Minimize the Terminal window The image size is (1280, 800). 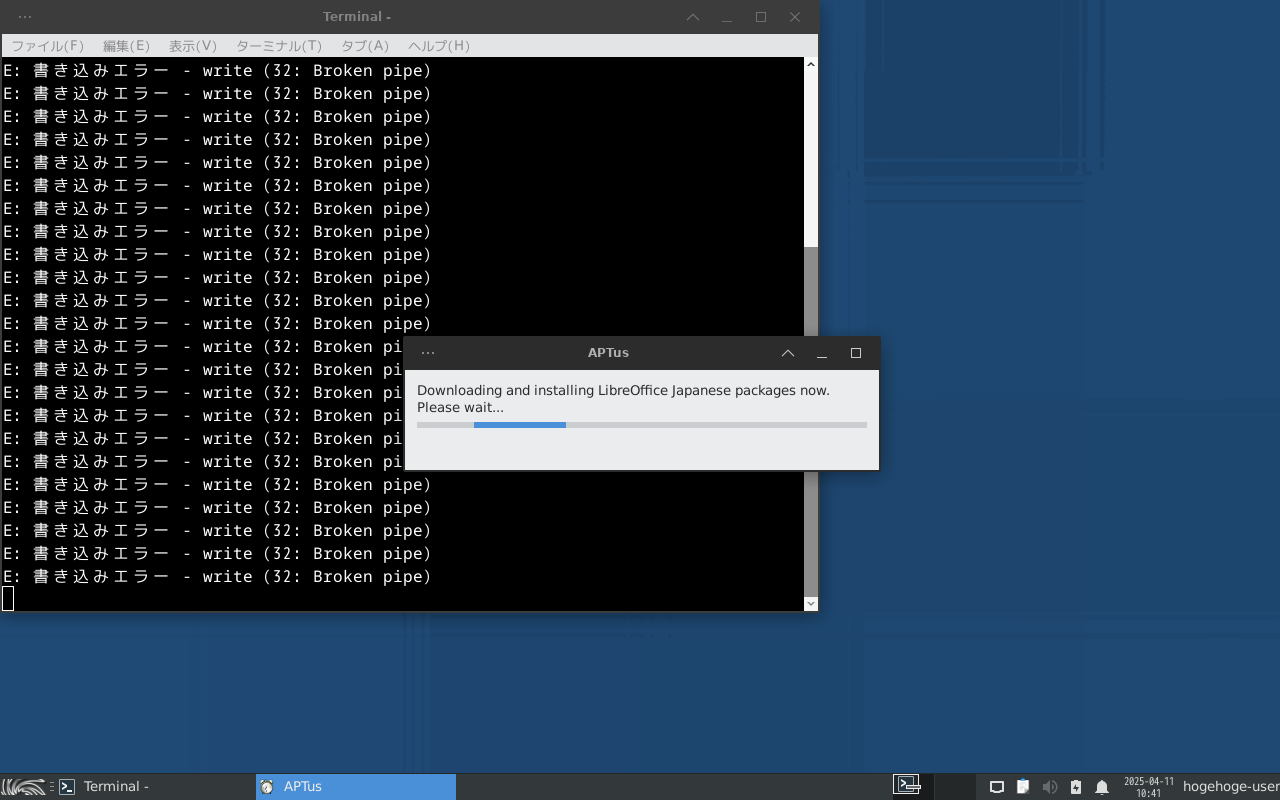pyautogui.click(x=727, y=17)
